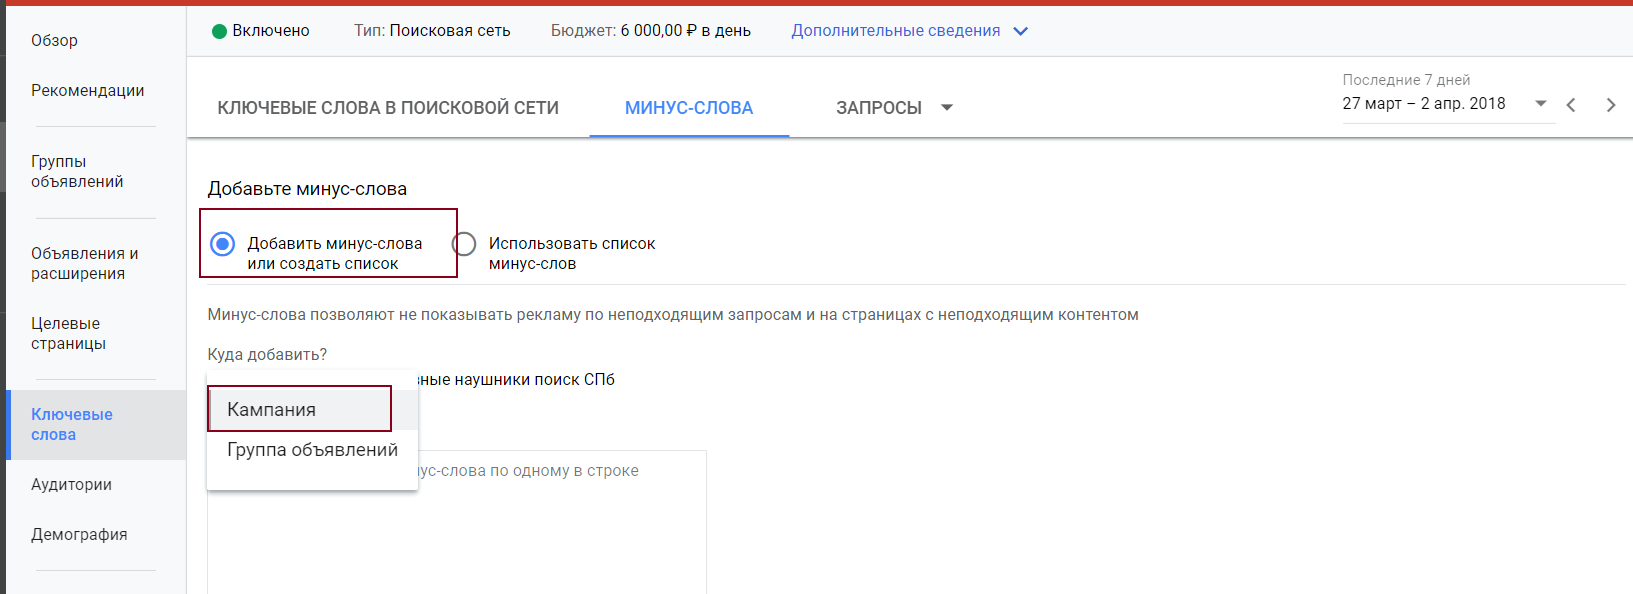Open the Запросы tab
The image size is (1633, 594).
878,108
